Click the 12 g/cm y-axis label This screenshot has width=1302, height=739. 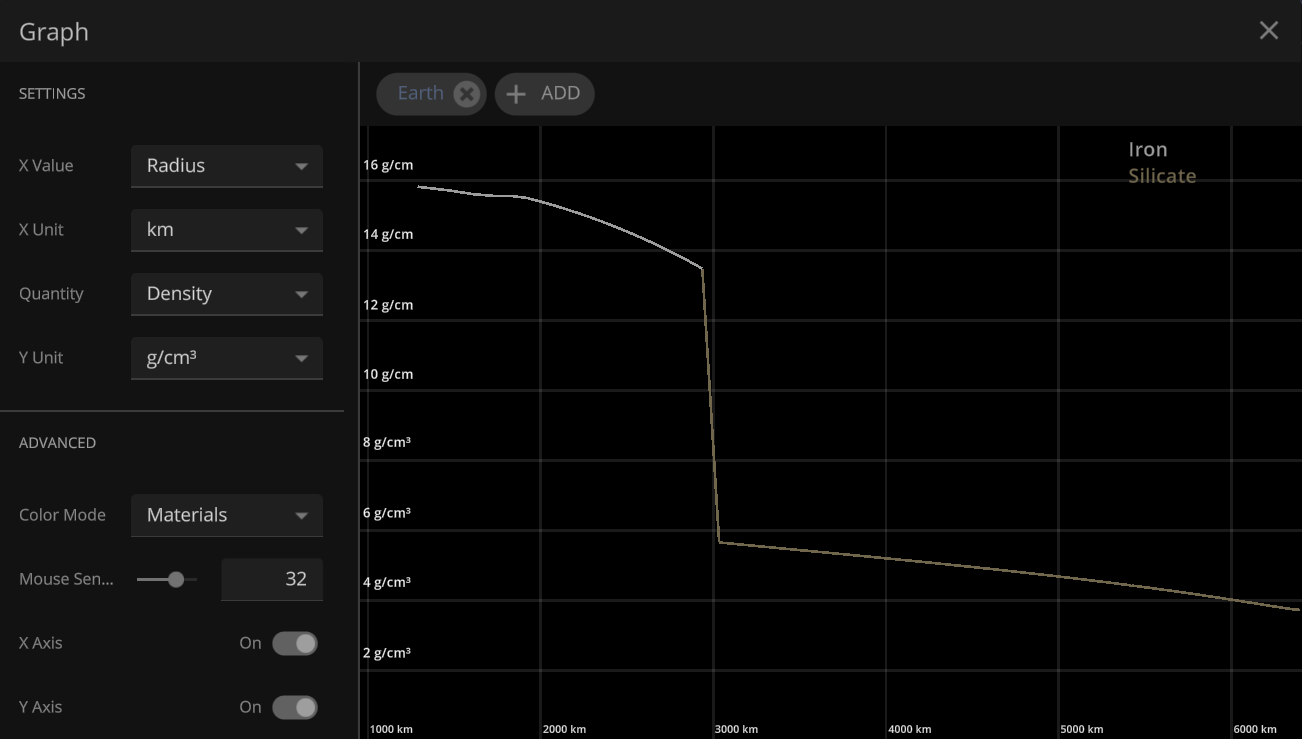pyautogui.click(x=388, y=305)
